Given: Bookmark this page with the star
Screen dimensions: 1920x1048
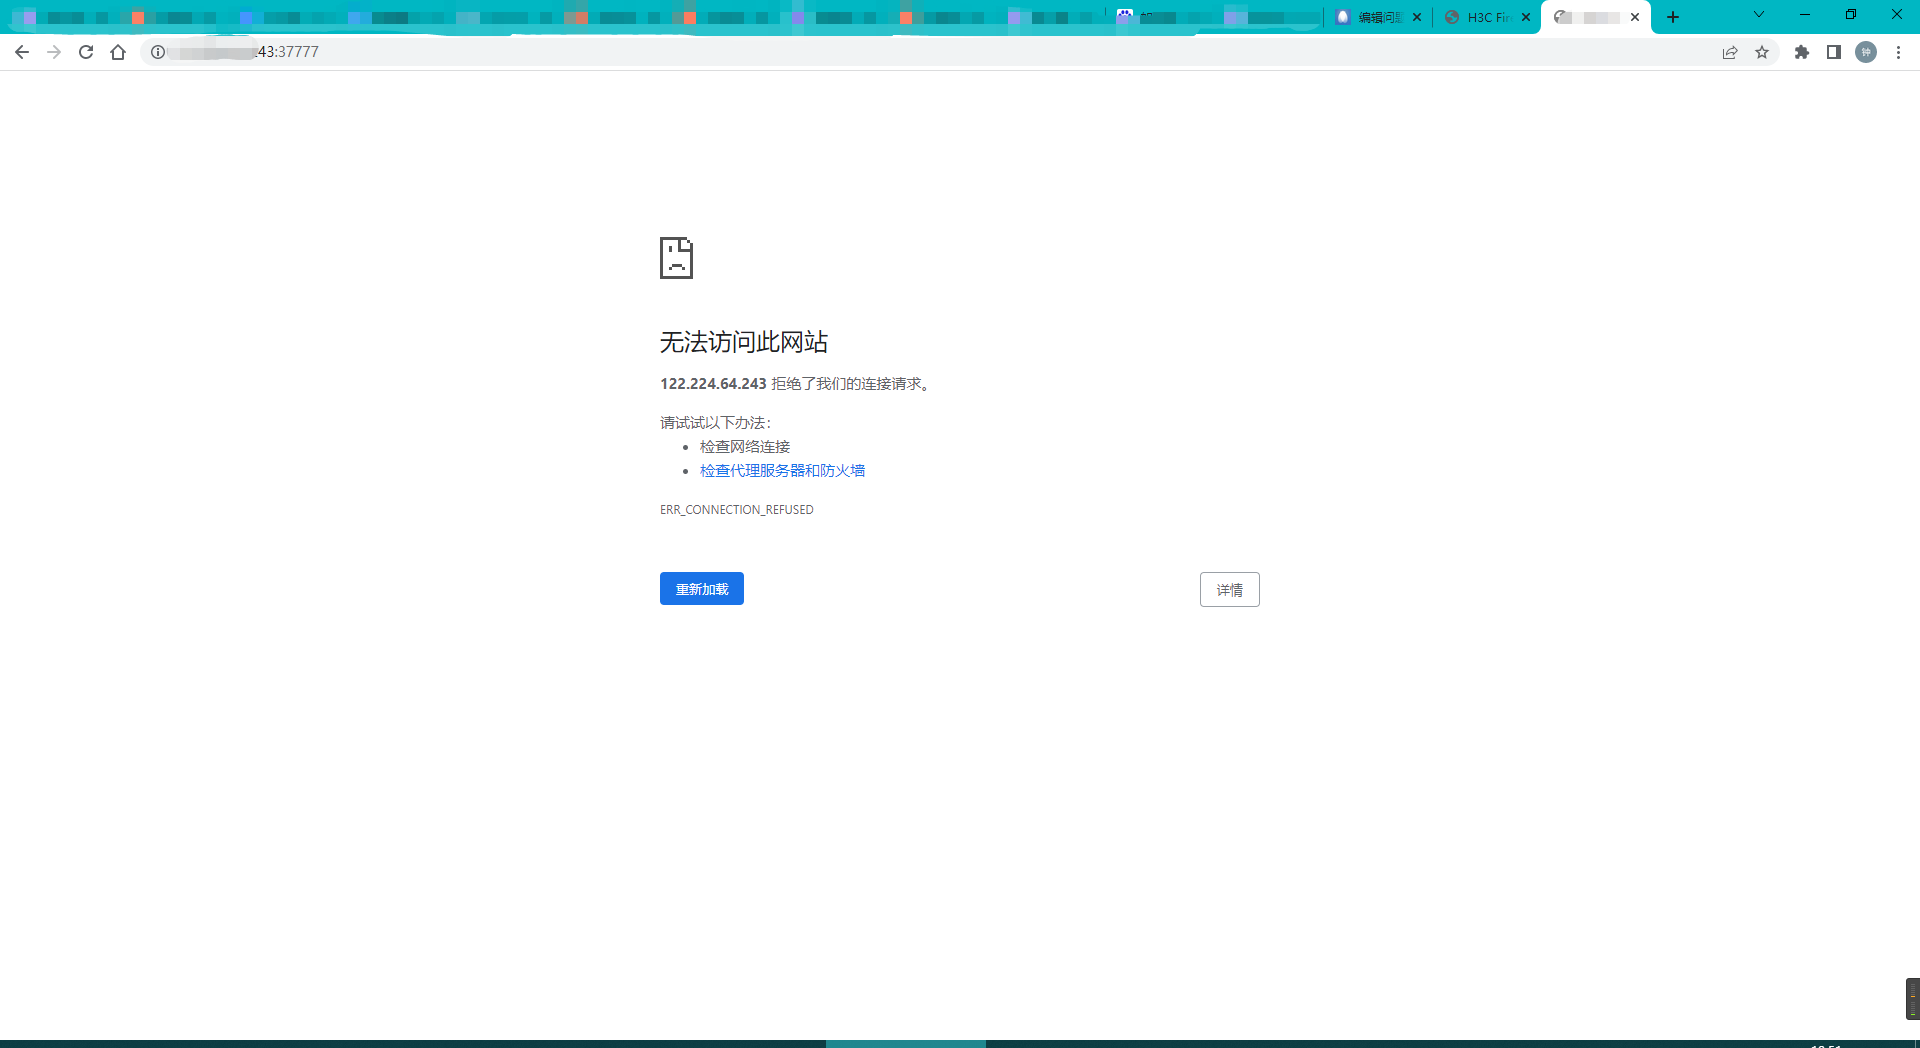Looking at the screenshot, I should (1762, 52).
